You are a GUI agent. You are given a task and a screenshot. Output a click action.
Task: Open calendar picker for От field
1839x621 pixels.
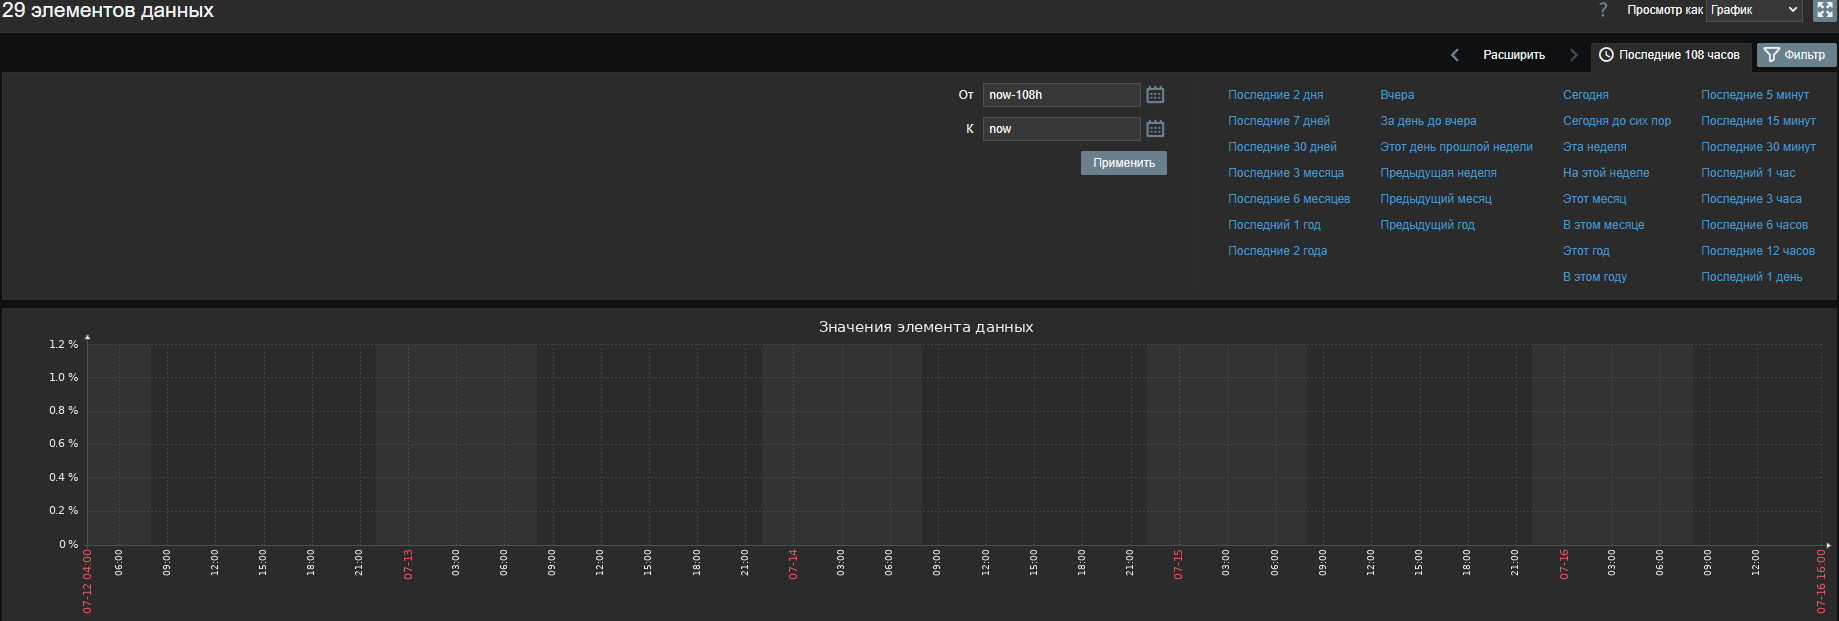(x=1155, y=95)
